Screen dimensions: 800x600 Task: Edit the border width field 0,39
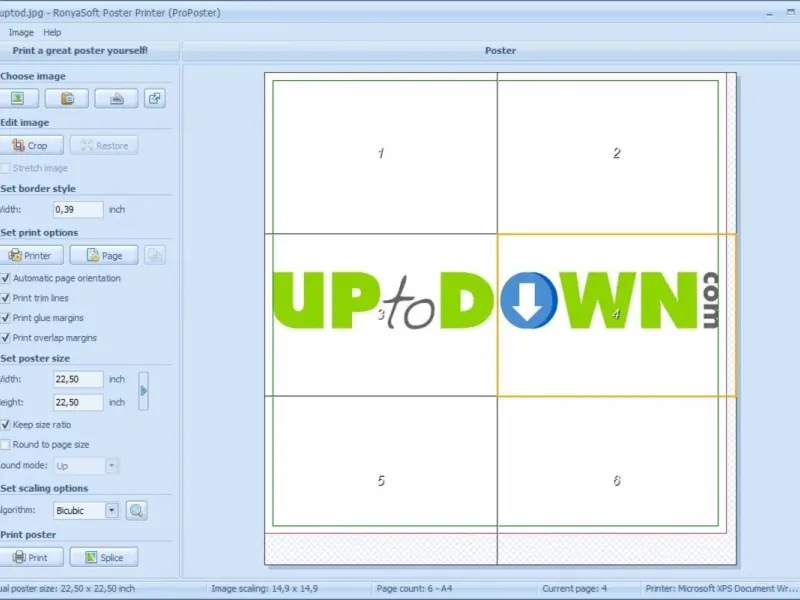click(x=78, y=209)
